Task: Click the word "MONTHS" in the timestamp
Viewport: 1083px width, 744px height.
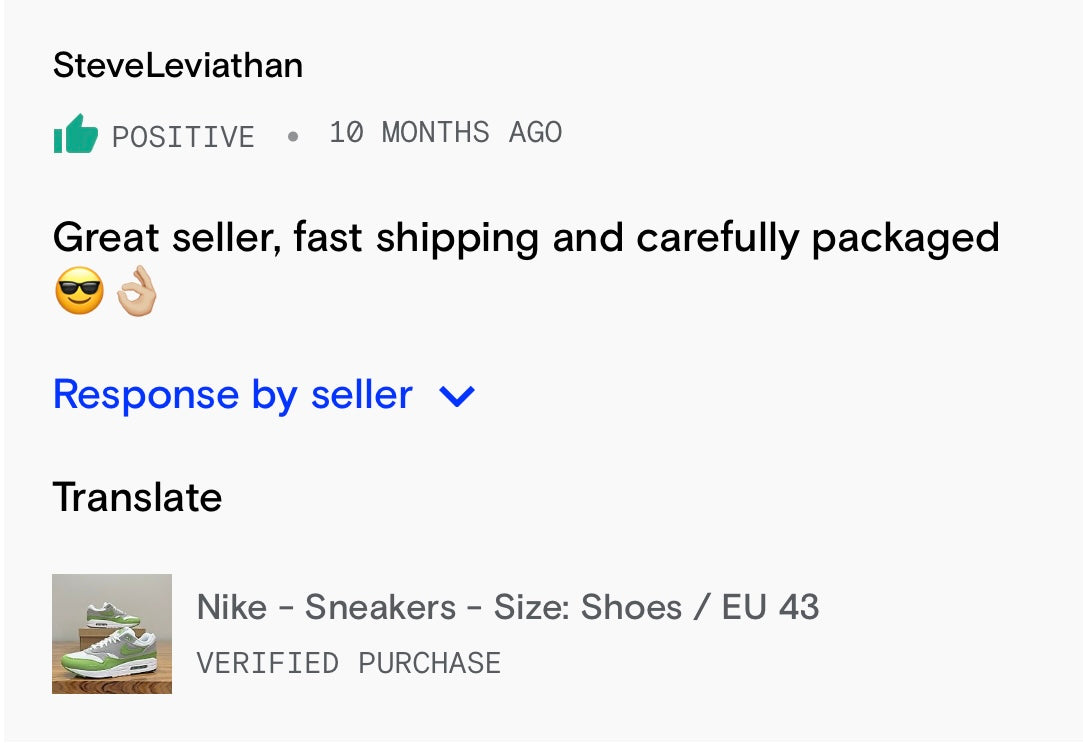Action: 436,132
